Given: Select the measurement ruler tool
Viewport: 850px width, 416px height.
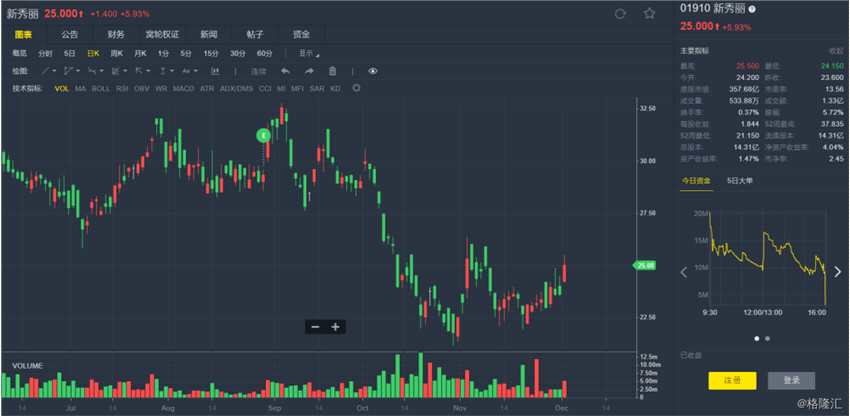Looking at the screenshot, I should pyautogui.click(x=215, y=71).
